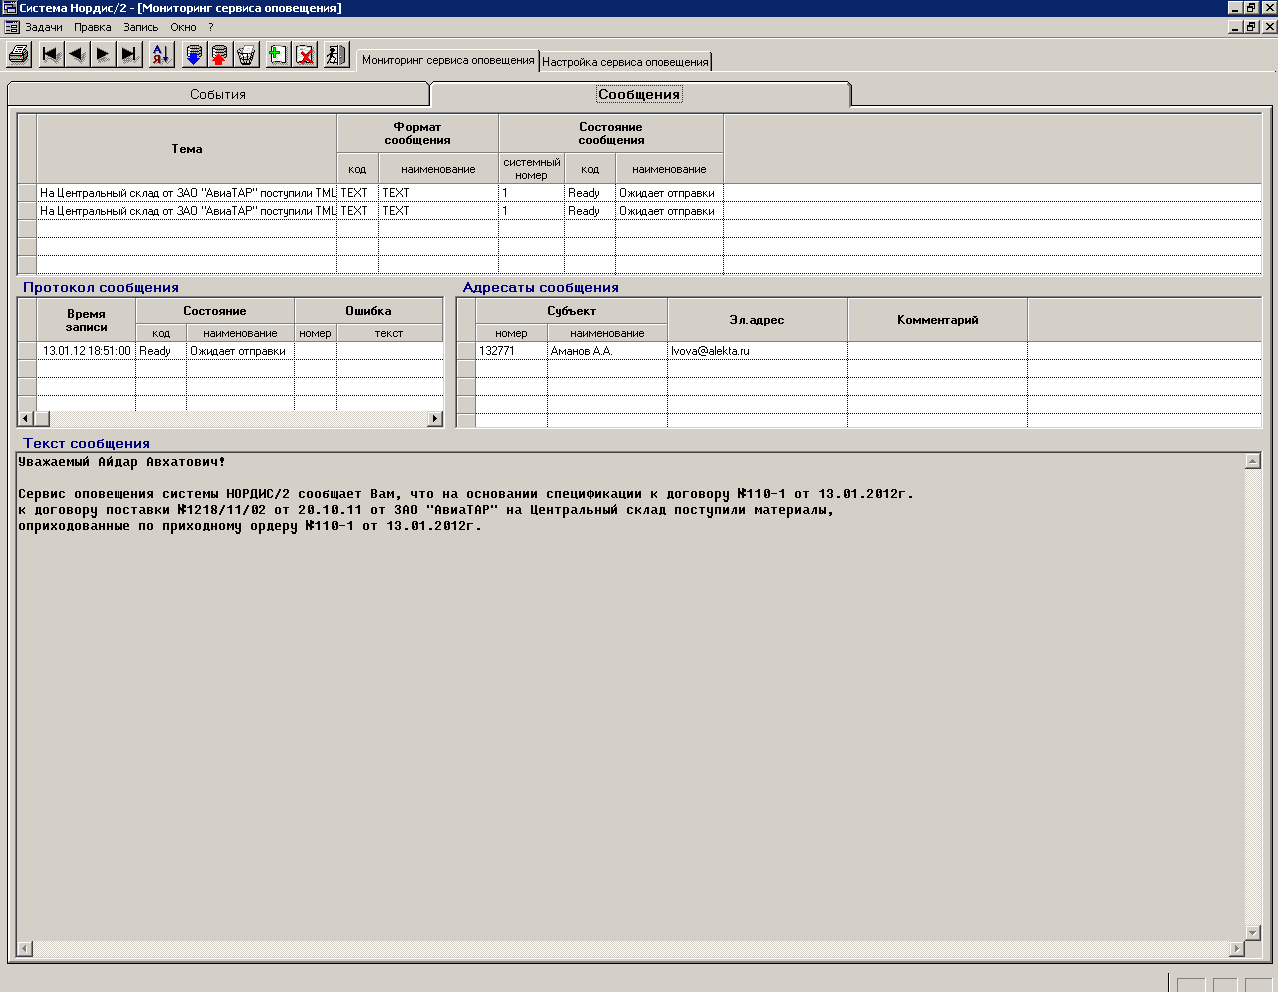
Task: Open the document control icon beside Задачи
Action: 12,27
